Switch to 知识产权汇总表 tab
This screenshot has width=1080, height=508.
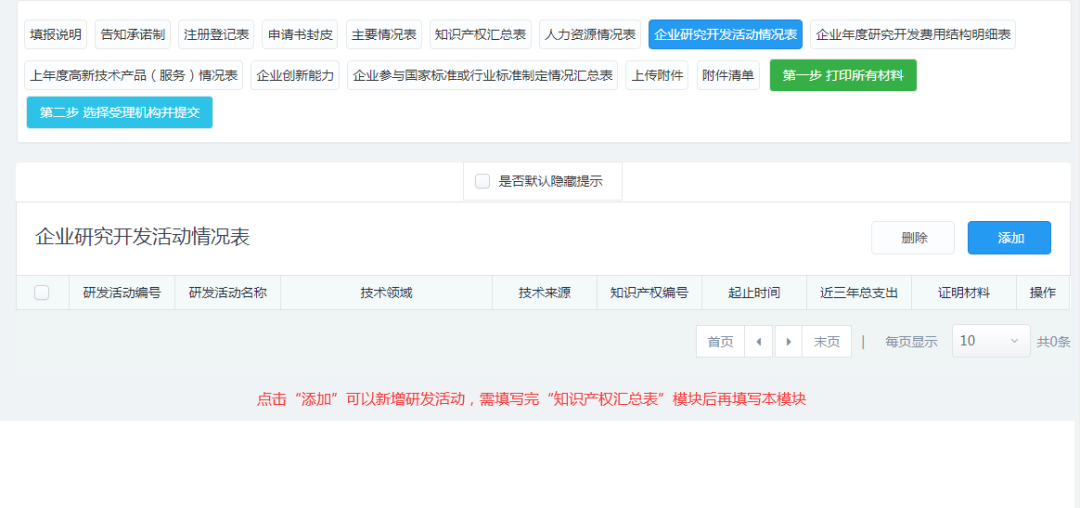pos(481,35)
